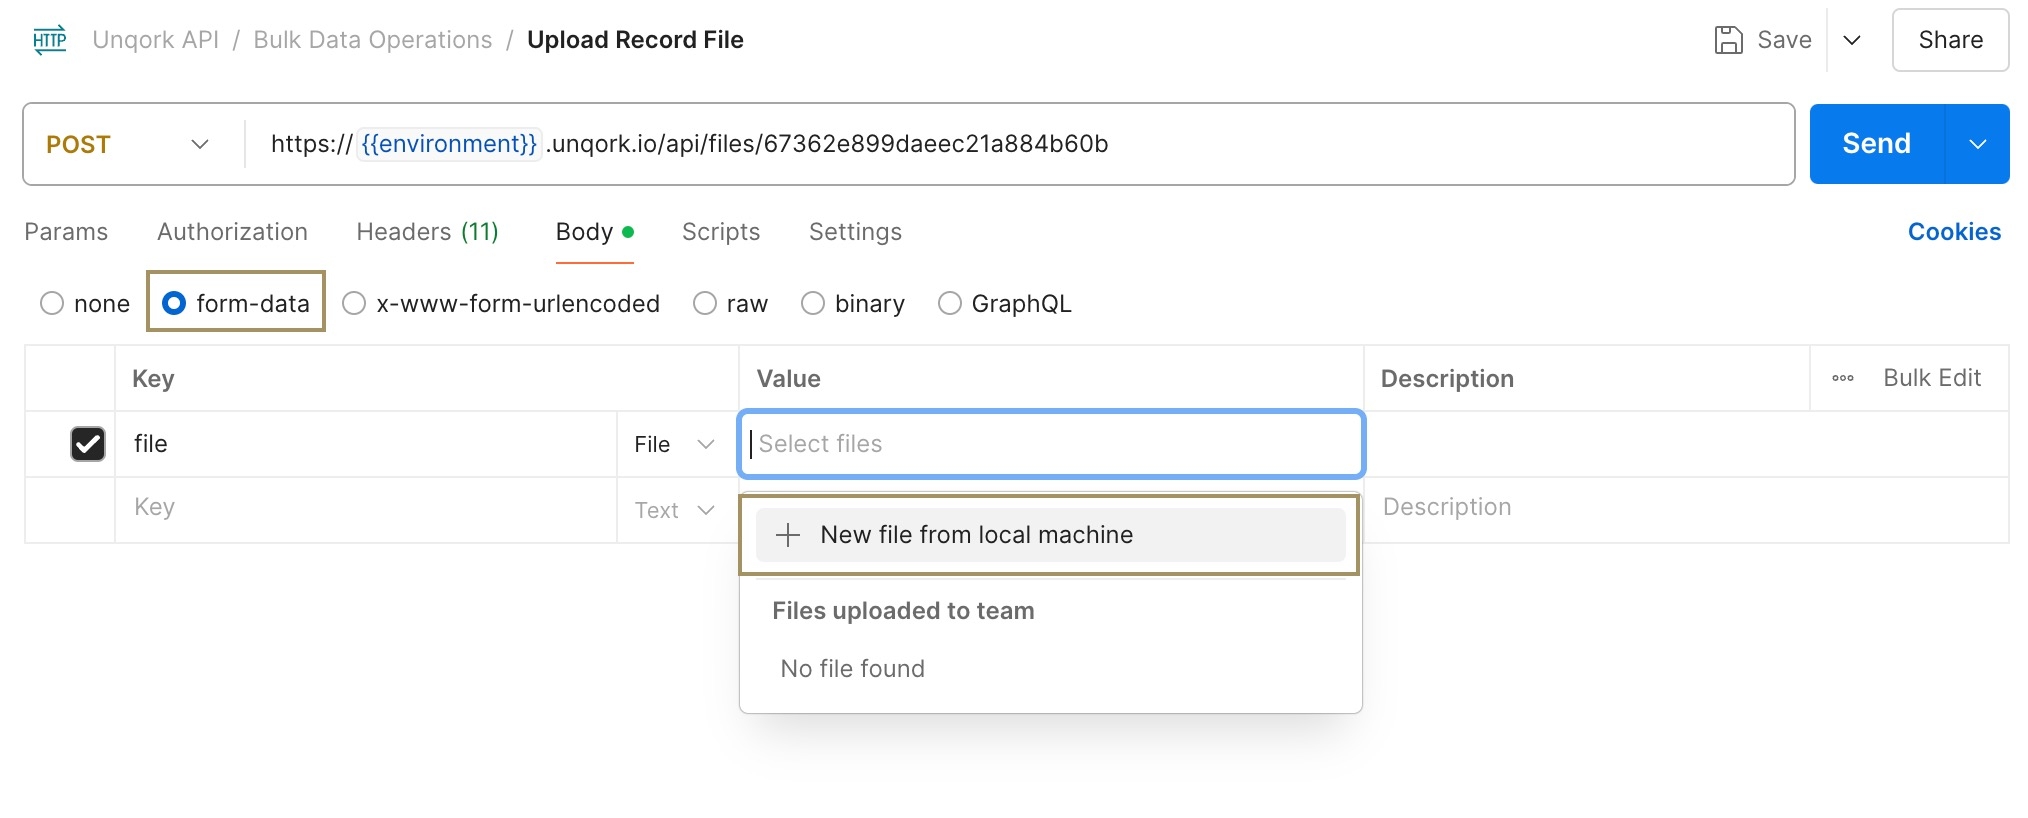Open the Settings tab

[855, 232]
